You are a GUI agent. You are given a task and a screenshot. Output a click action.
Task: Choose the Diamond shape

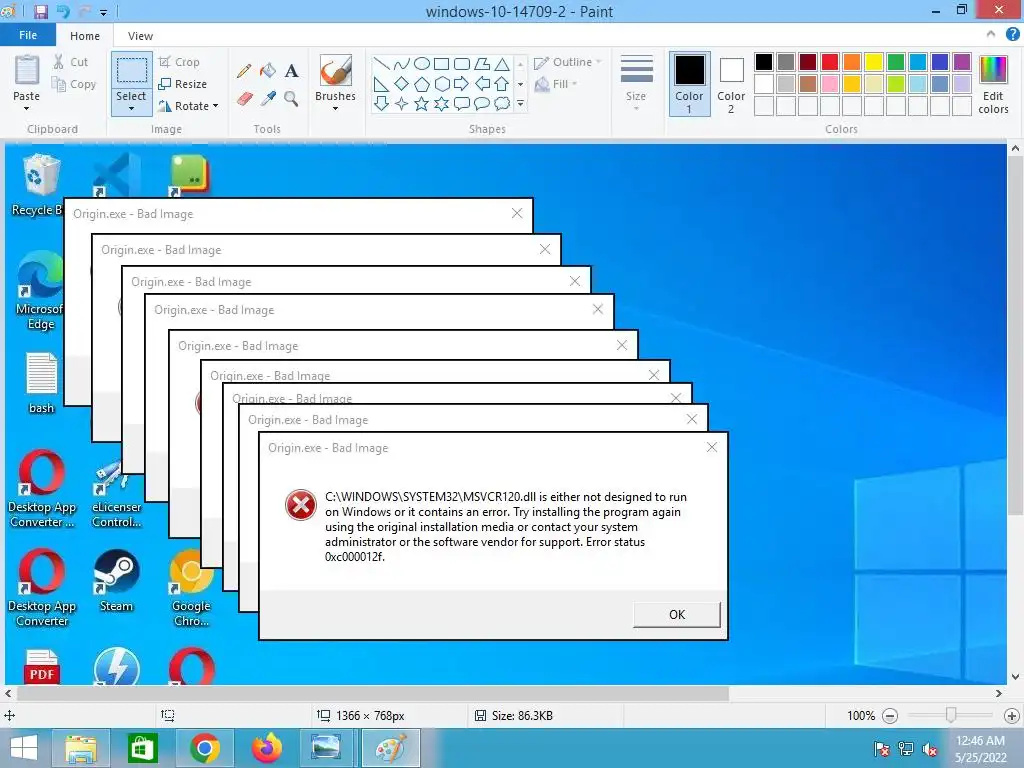pos(402,84)
